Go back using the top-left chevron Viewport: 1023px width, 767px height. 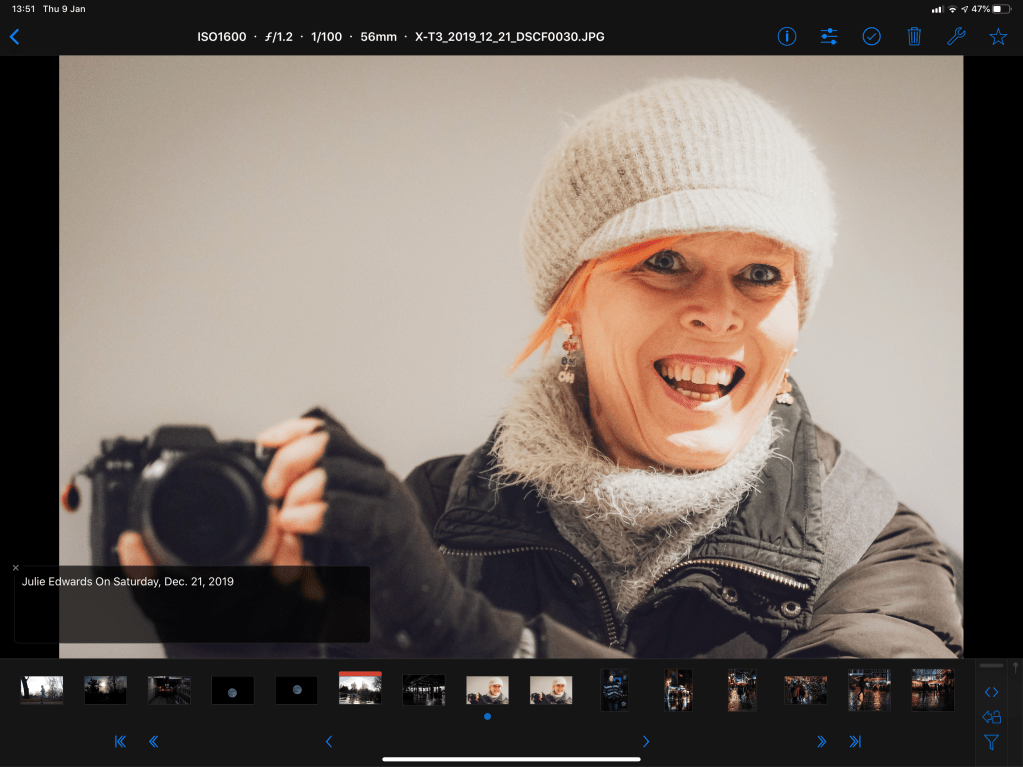(14, 37)
